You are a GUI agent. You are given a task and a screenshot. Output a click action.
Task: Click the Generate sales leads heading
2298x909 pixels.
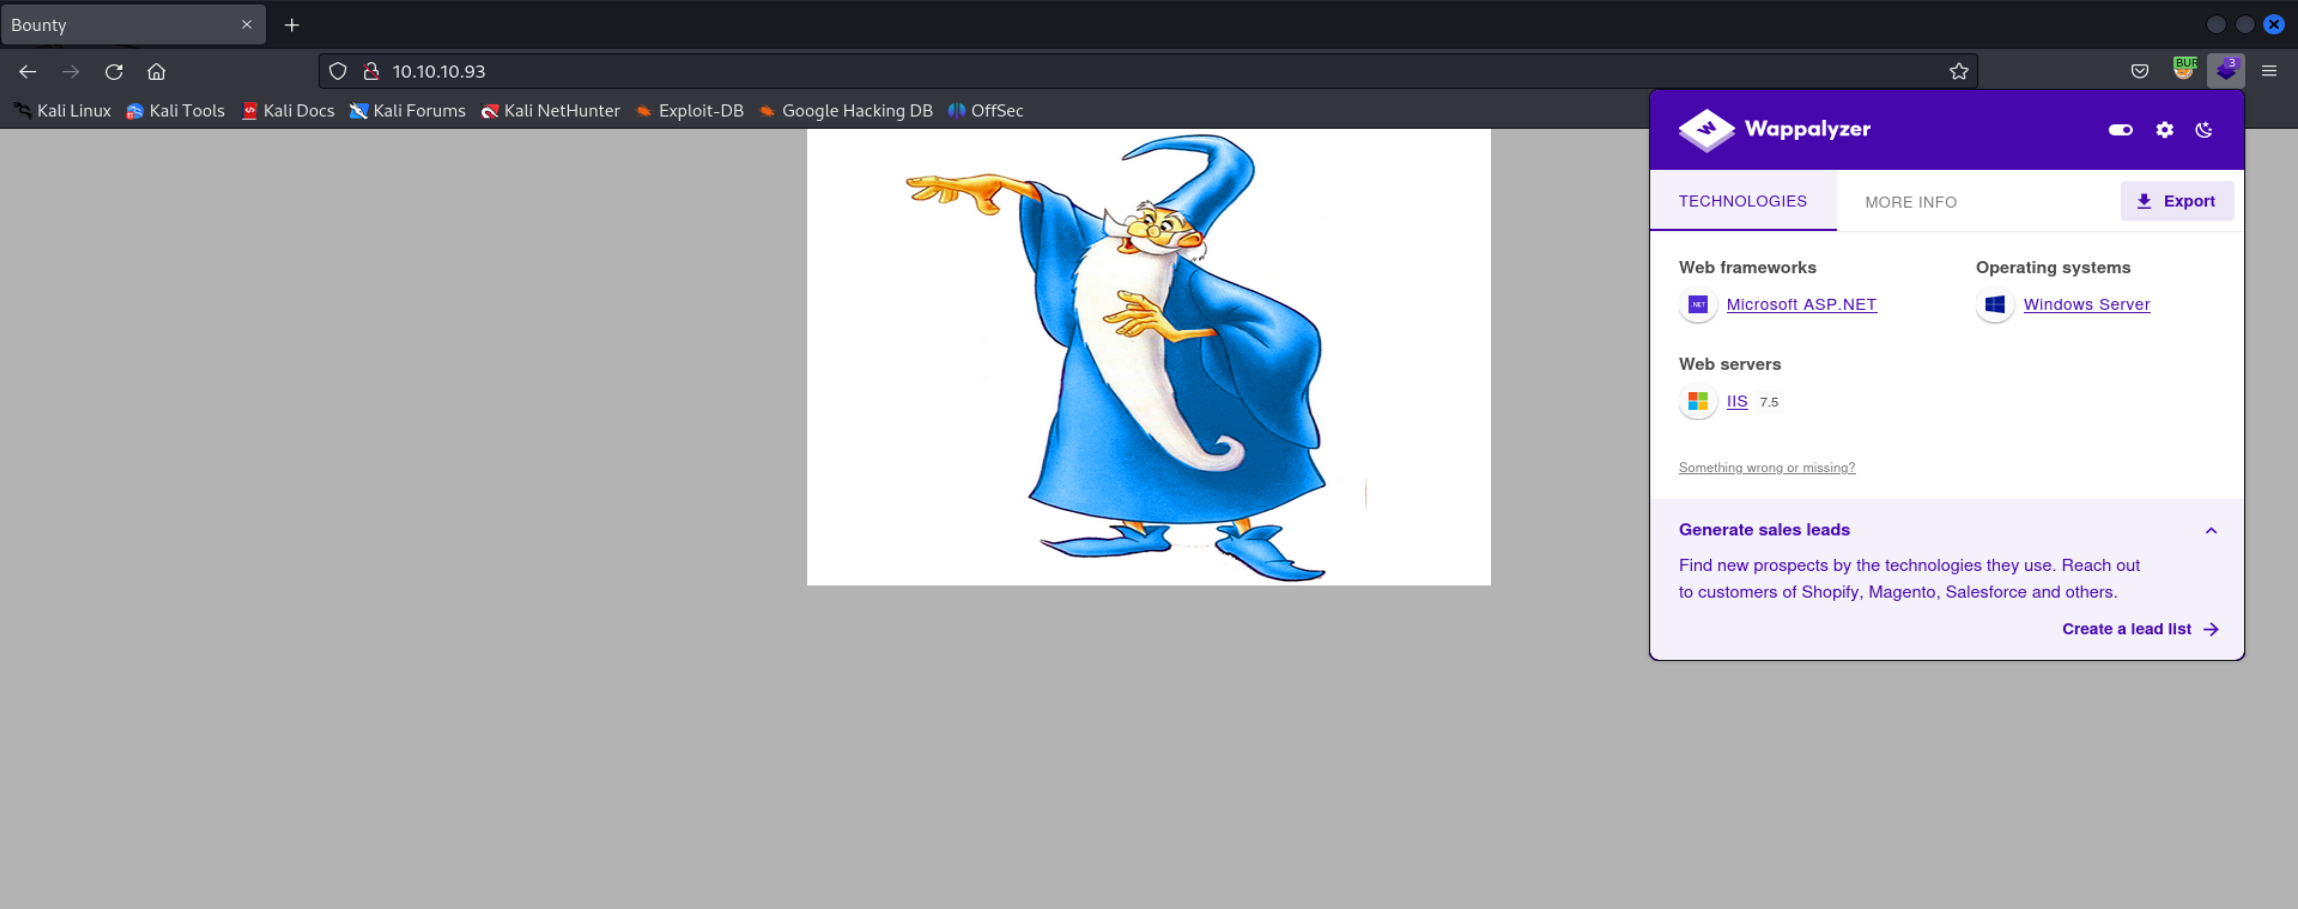[1764, 530]
